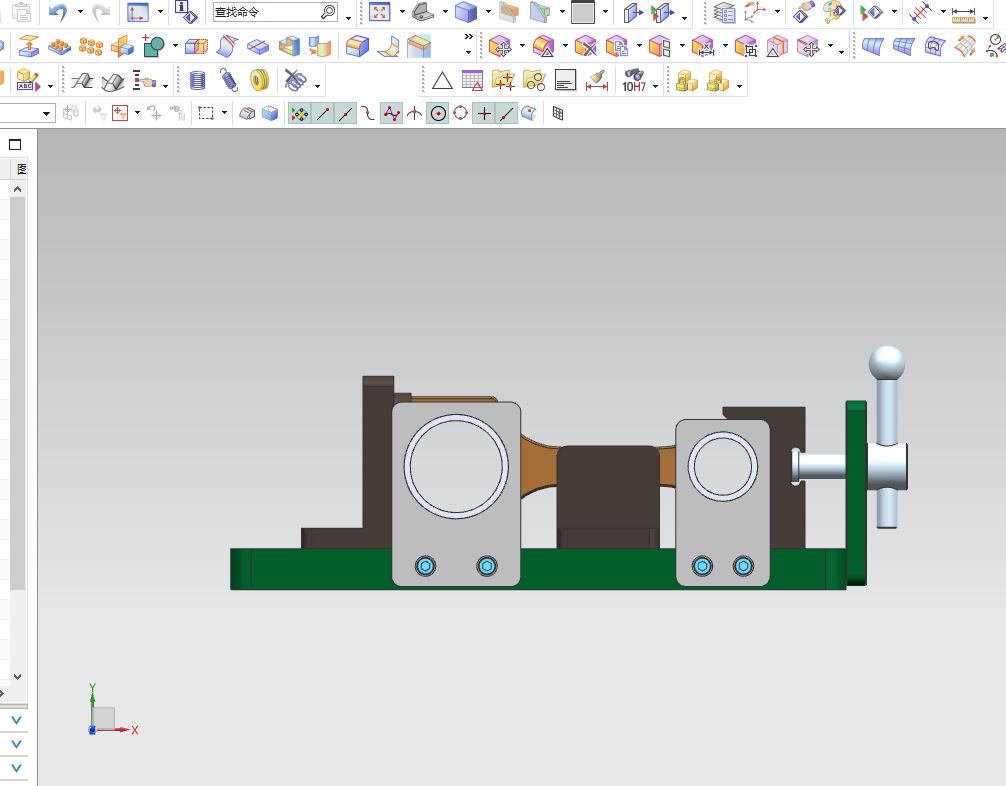Click the delete spring icon
Screen dimensions: 1006x786
295,80
